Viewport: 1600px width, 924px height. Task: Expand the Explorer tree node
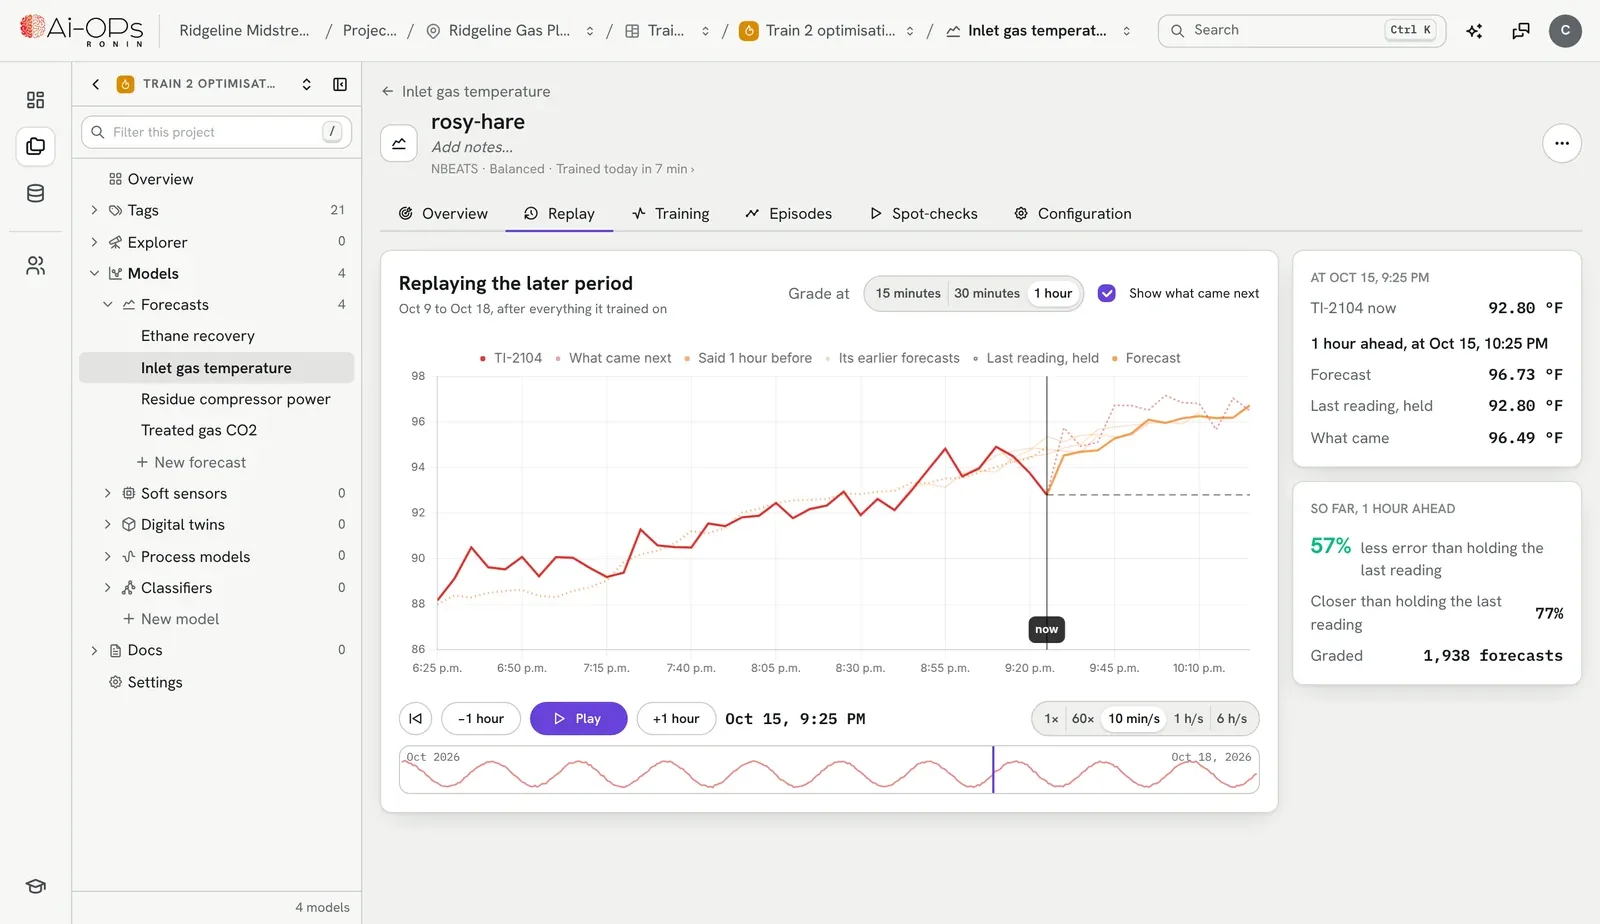point(94,242)
